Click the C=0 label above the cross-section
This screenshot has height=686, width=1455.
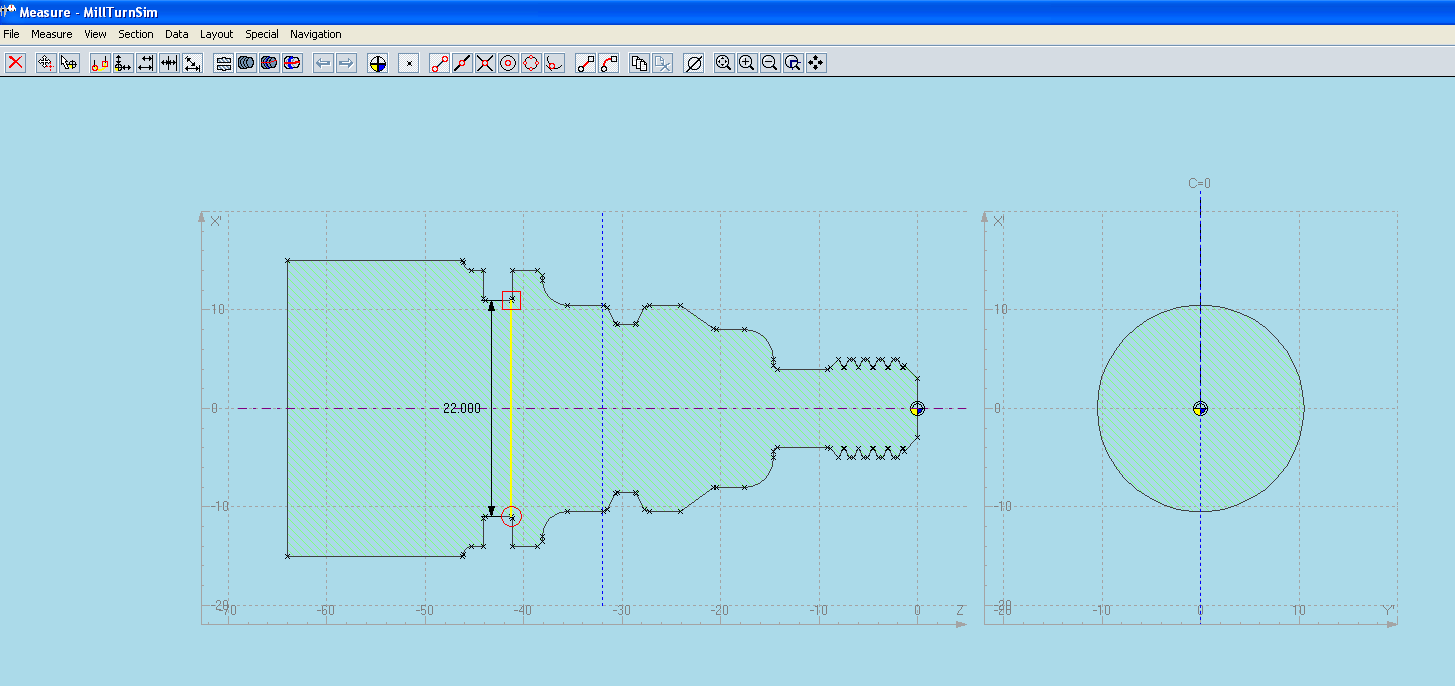point(1199,183)
